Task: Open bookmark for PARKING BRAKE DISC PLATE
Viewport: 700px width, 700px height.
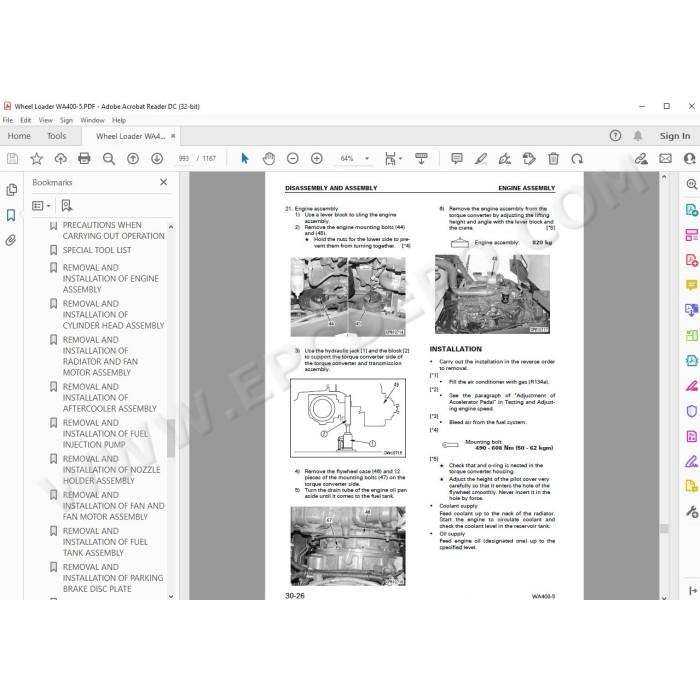Action: (113, 578)
